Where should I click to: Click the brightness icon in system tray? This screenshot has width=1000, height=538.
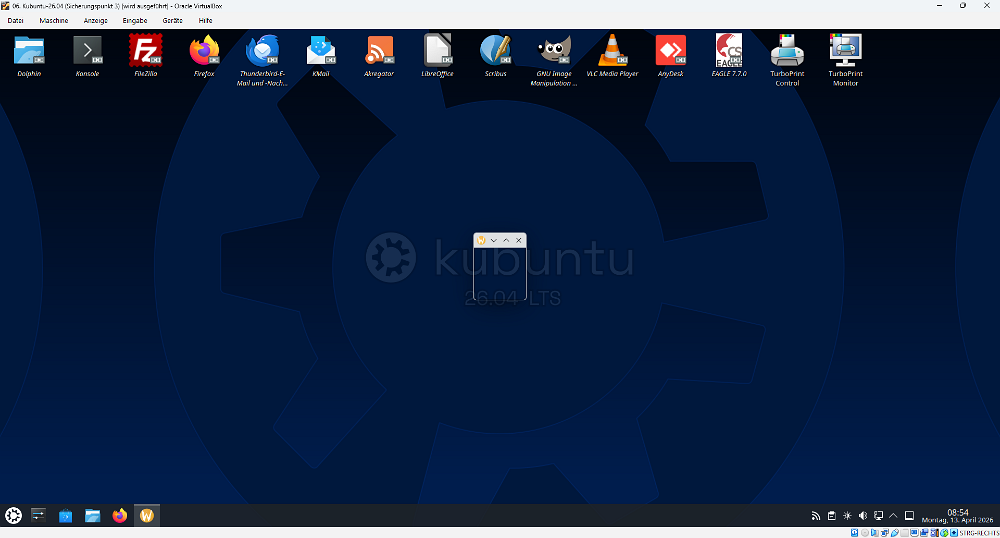[x=847, y=516]
